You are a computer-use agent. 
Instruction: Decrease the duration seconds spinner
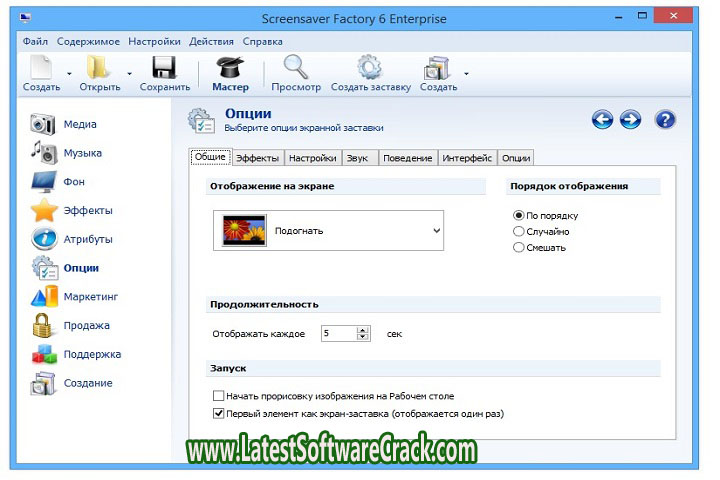363,337
